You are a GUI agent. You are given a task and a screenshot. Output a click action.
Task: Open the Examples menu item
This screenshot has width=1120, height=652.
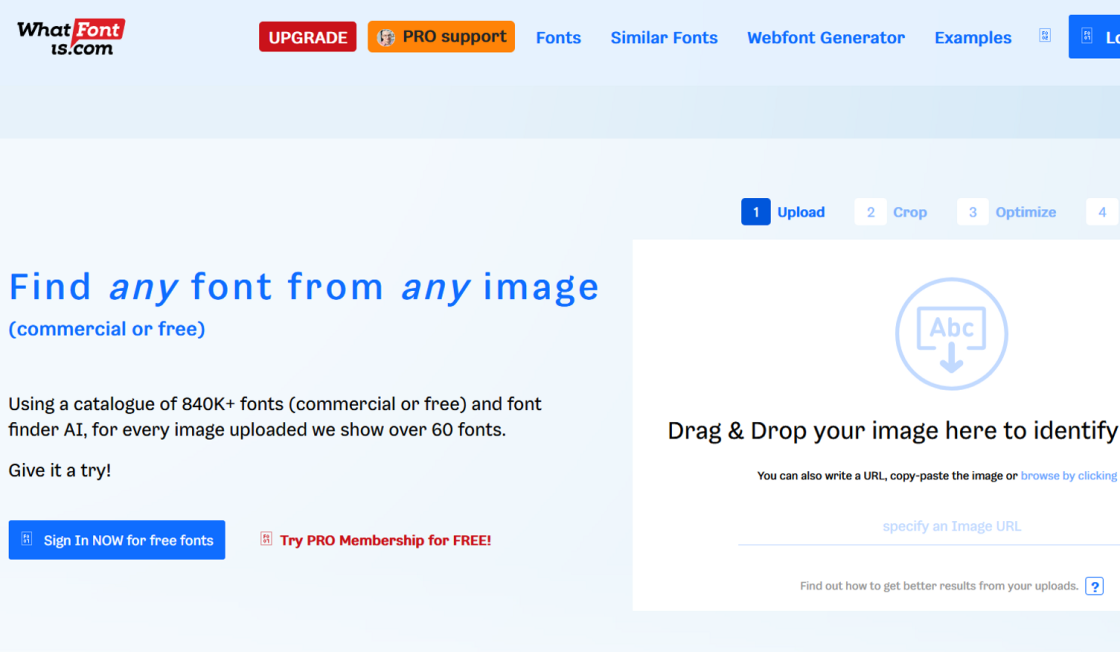tap(972, 38)
